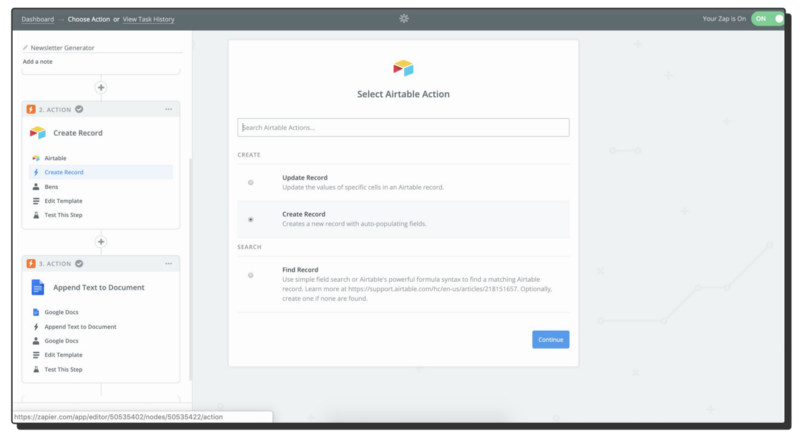The height and width of the screenshot is (445, 800).
Task: Open Edit Template in step 3
Action: [63, 355]
